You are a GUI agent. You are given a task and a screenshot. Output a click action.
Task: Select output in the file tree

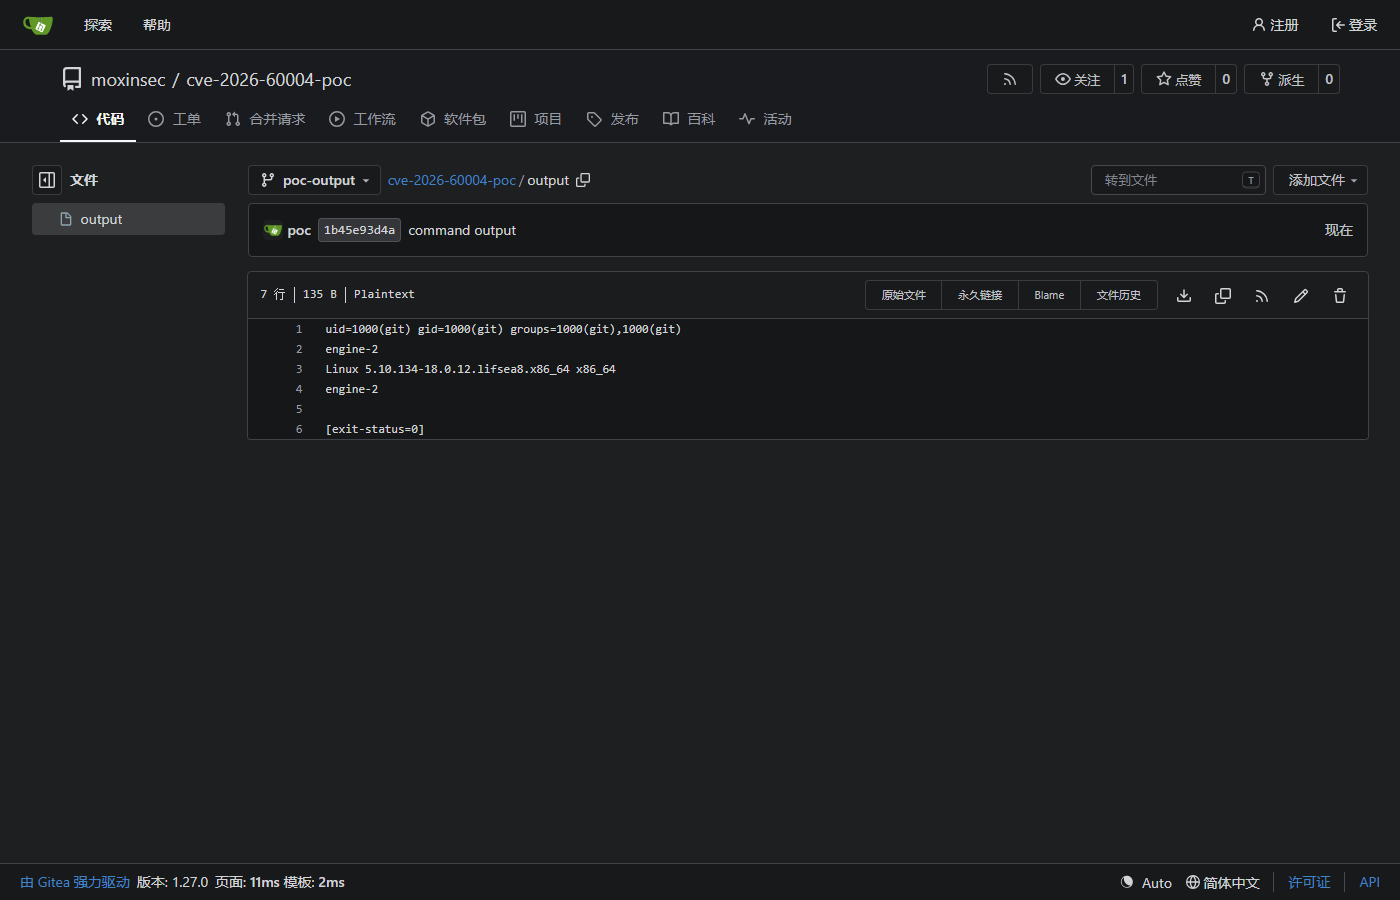click(128, 219)
